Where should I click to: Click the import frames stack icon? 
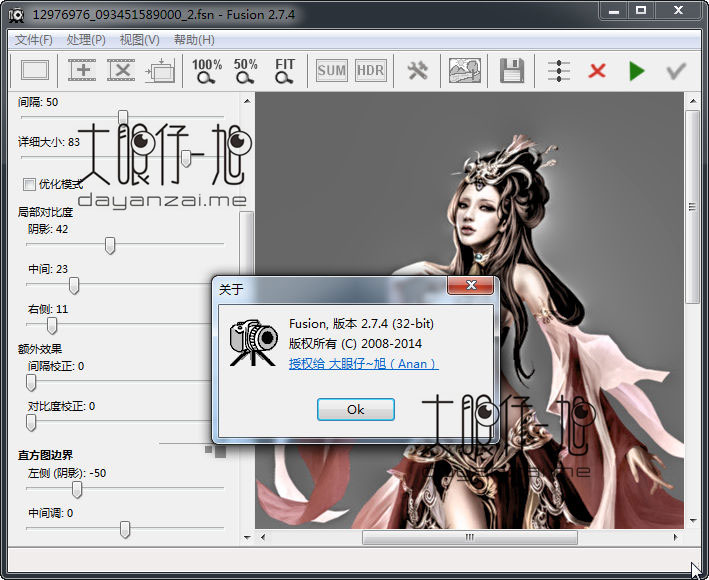click(x=160, y=71)
